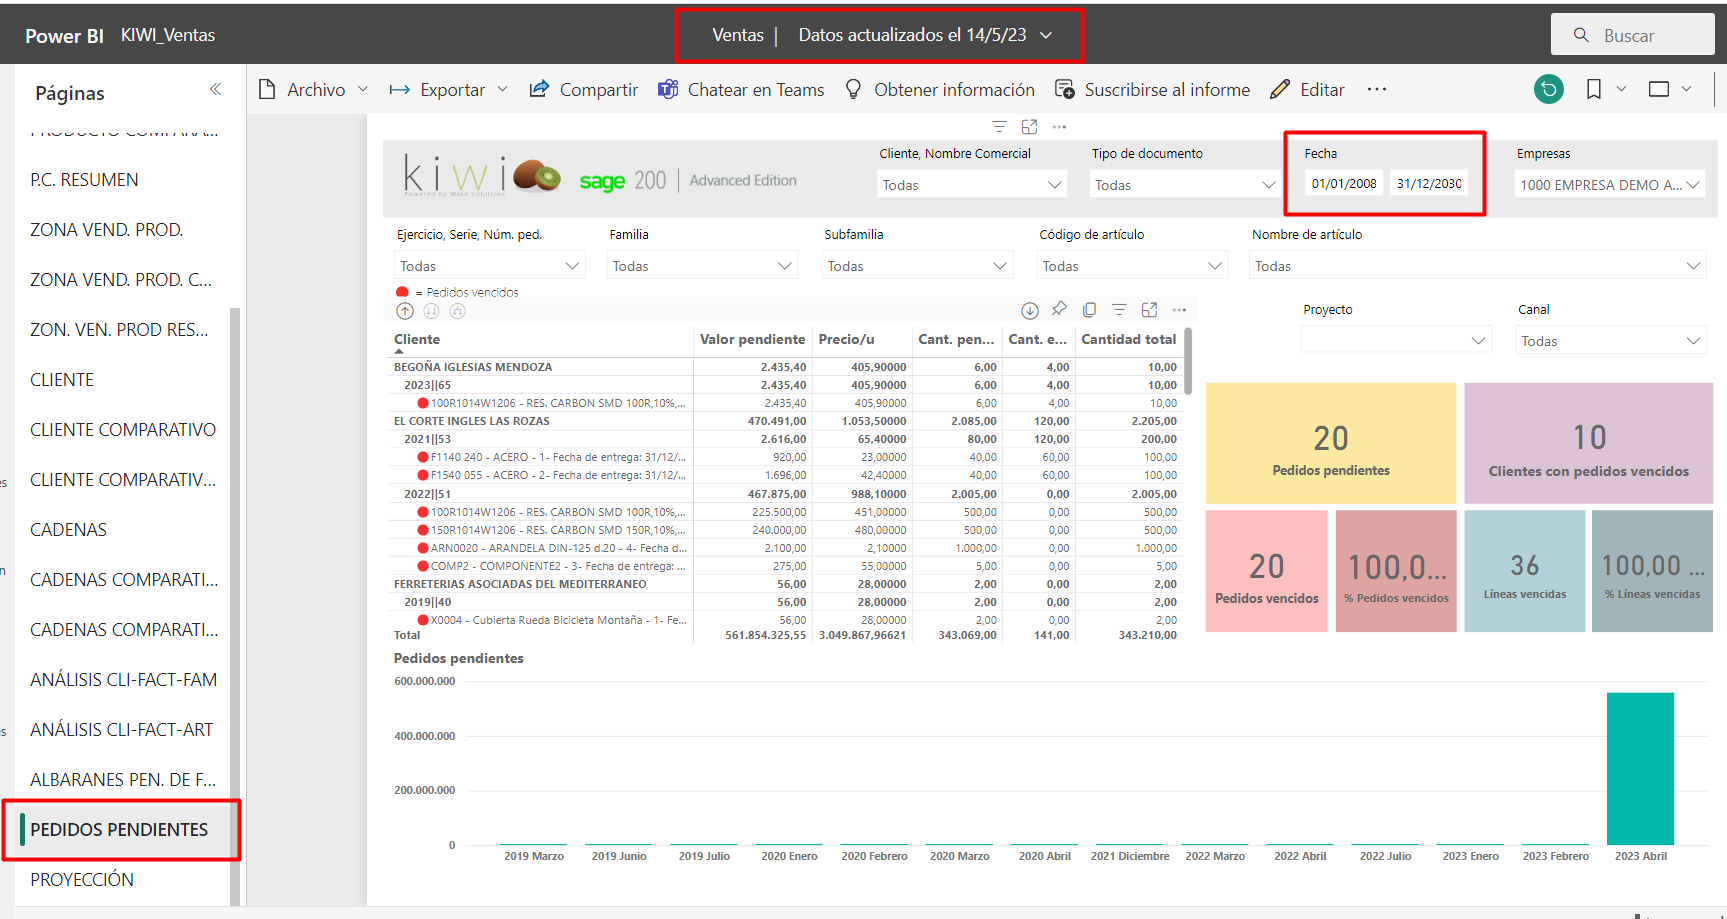Open the PEDIDOS PENDIENTES page
Screen dimensions: 1727x919
coord(119,830)
